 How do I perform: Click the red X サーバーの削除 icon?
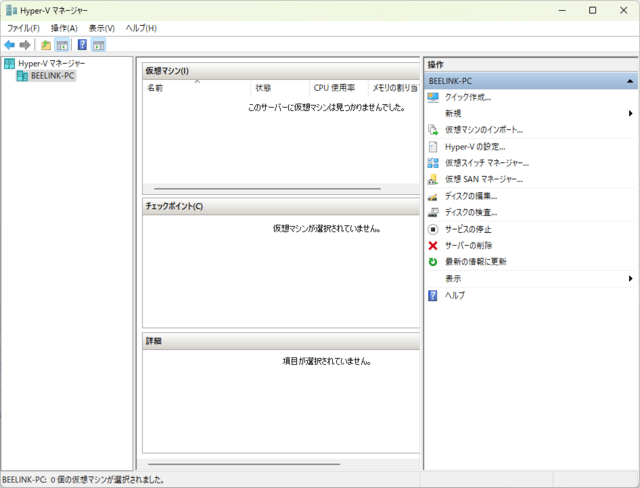[433, 245]
